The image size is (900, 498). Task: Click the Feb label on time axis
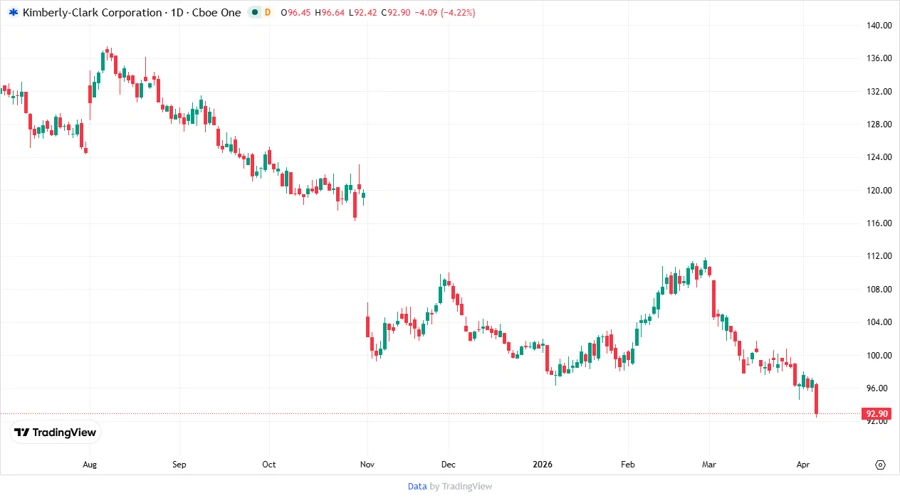click(x=628, y=464)
